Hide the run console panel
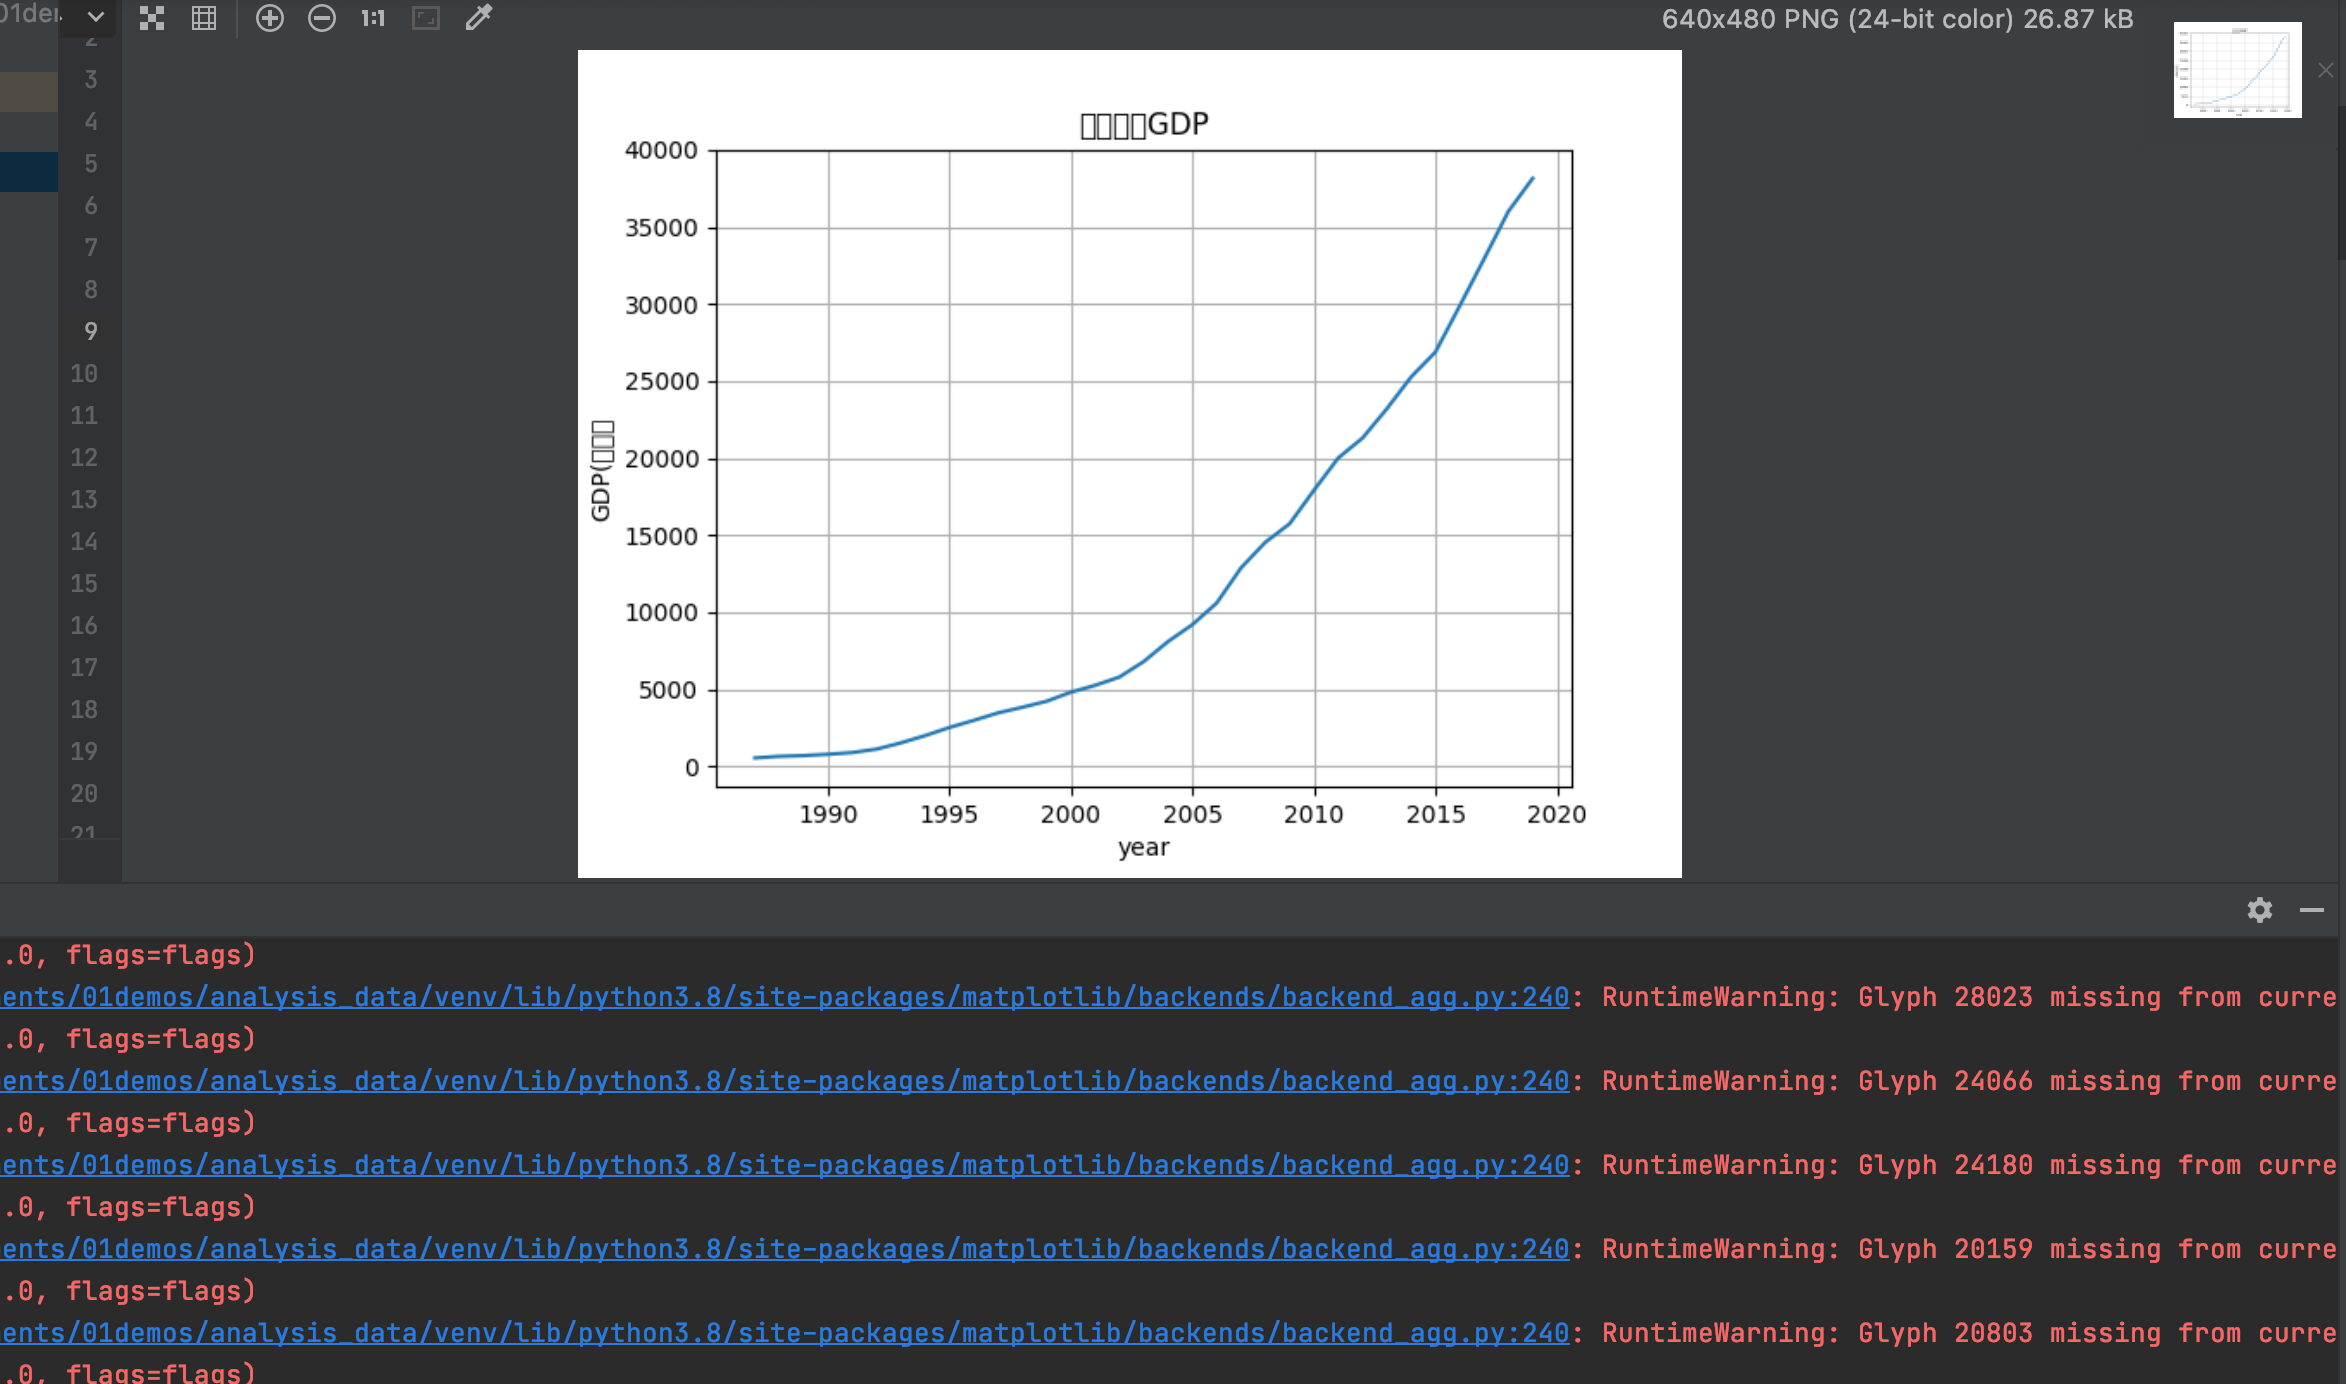Screen dimensions: 2346x1384 pyautogui.click(x=2312, y=910)
